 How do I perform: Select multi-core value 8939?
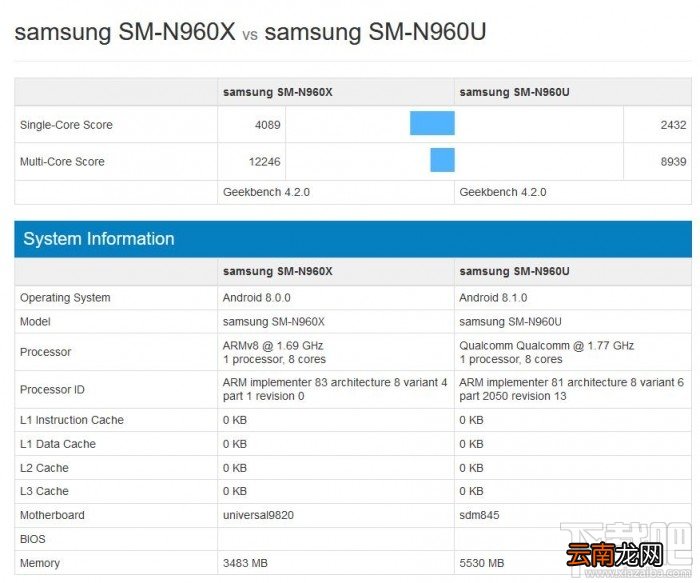[673, 162]
